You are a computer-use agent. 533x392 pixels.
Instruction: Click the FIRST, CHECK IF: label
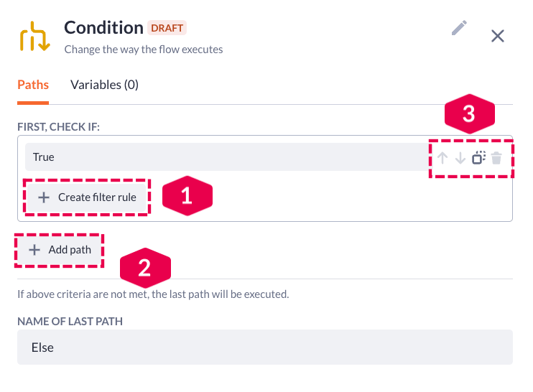58,127
